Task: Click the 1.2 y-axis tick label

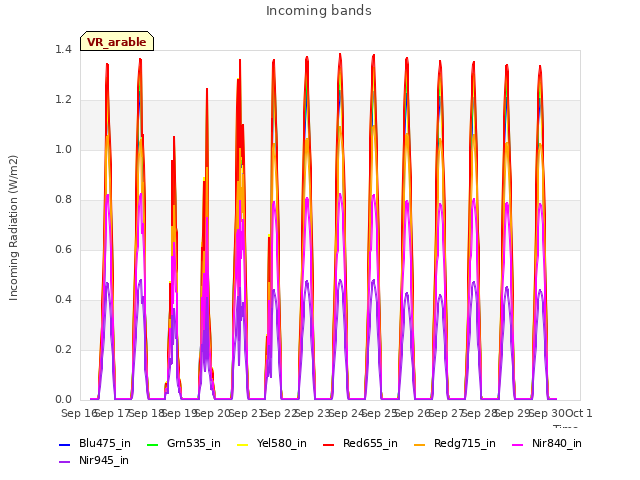Action: click(63, 100)
